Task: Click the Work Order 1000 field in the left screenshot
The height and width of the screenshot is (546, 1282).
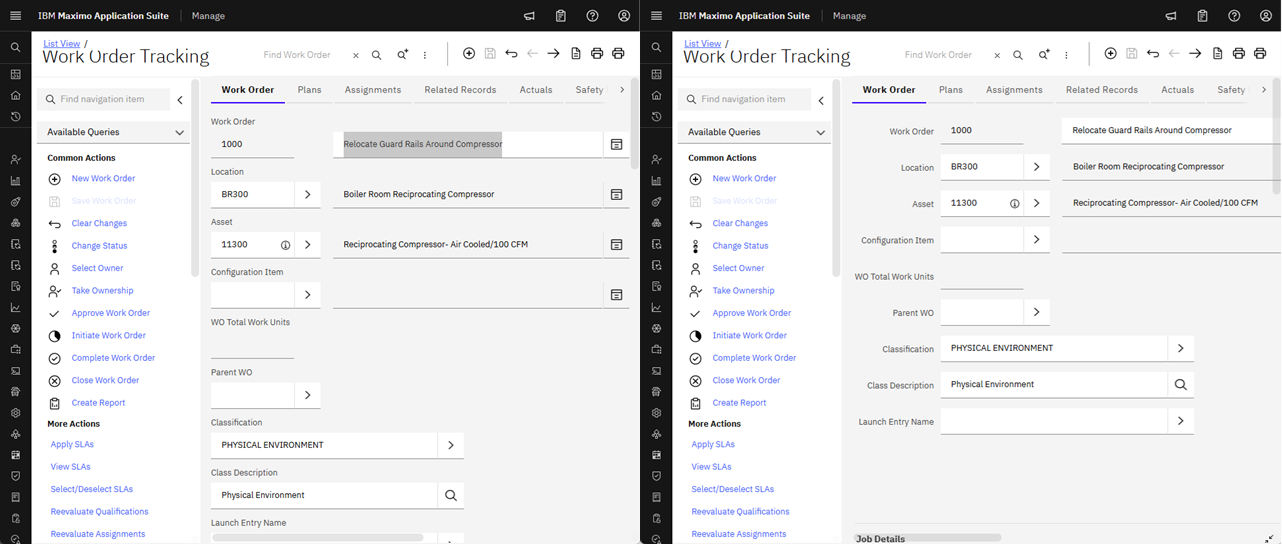Action: point(252,144)
